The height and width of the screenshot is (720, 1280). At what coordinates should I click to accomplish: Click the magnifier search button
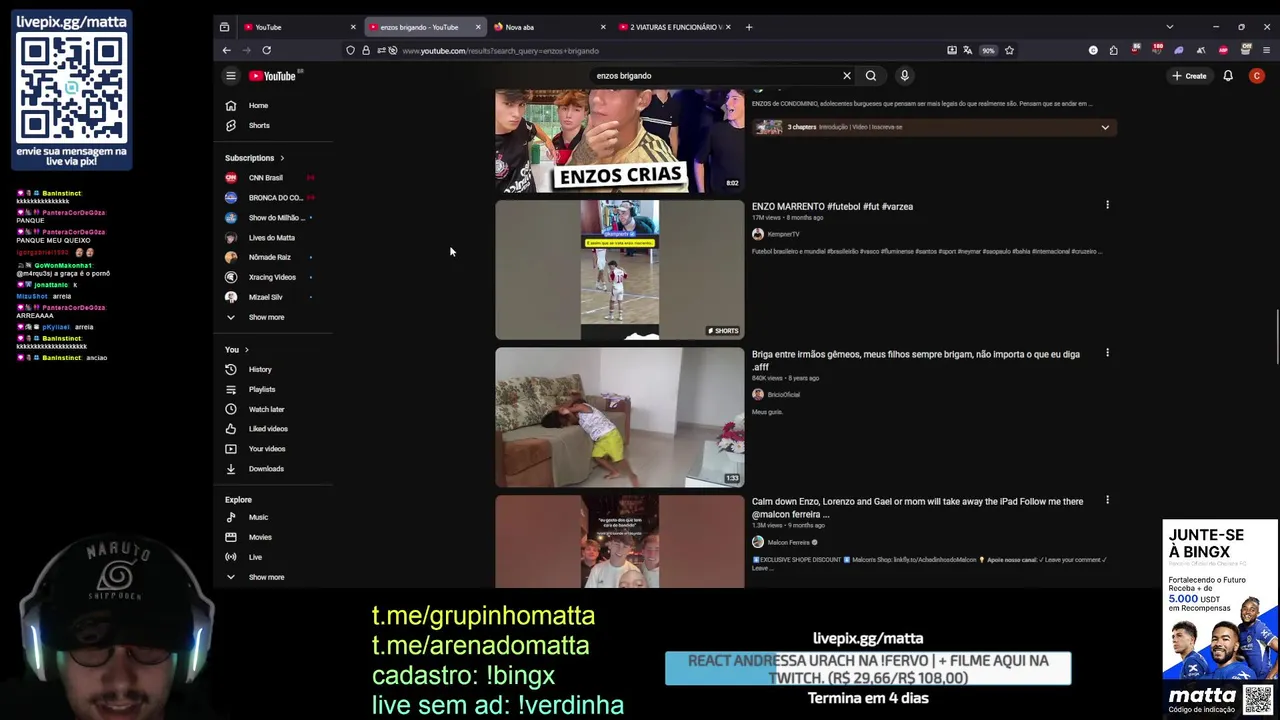(x=871, y=76)
